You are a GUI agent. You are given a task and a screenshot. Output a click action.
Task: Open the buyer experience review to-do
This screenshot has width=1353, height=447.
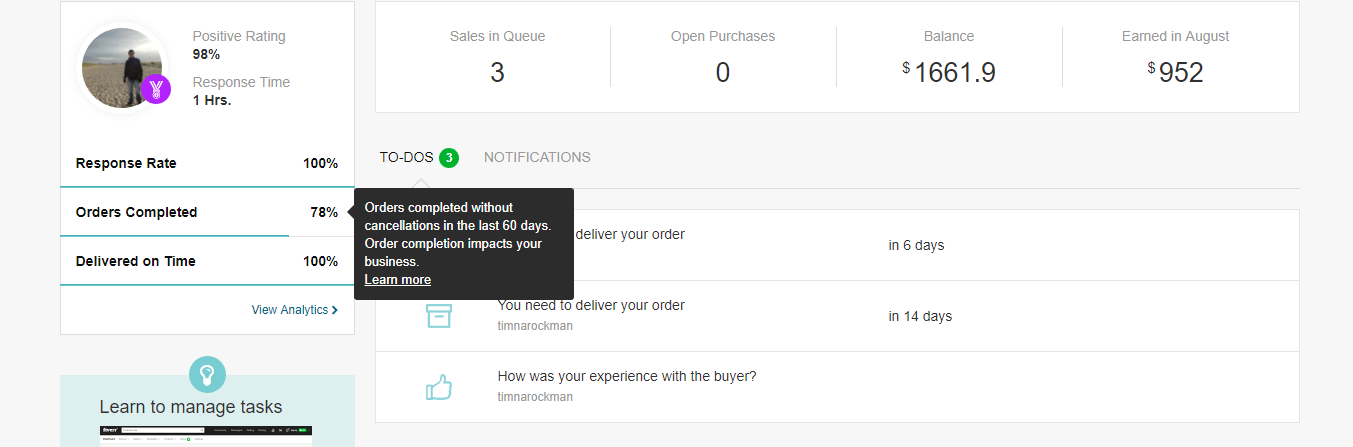coord(837,387)
